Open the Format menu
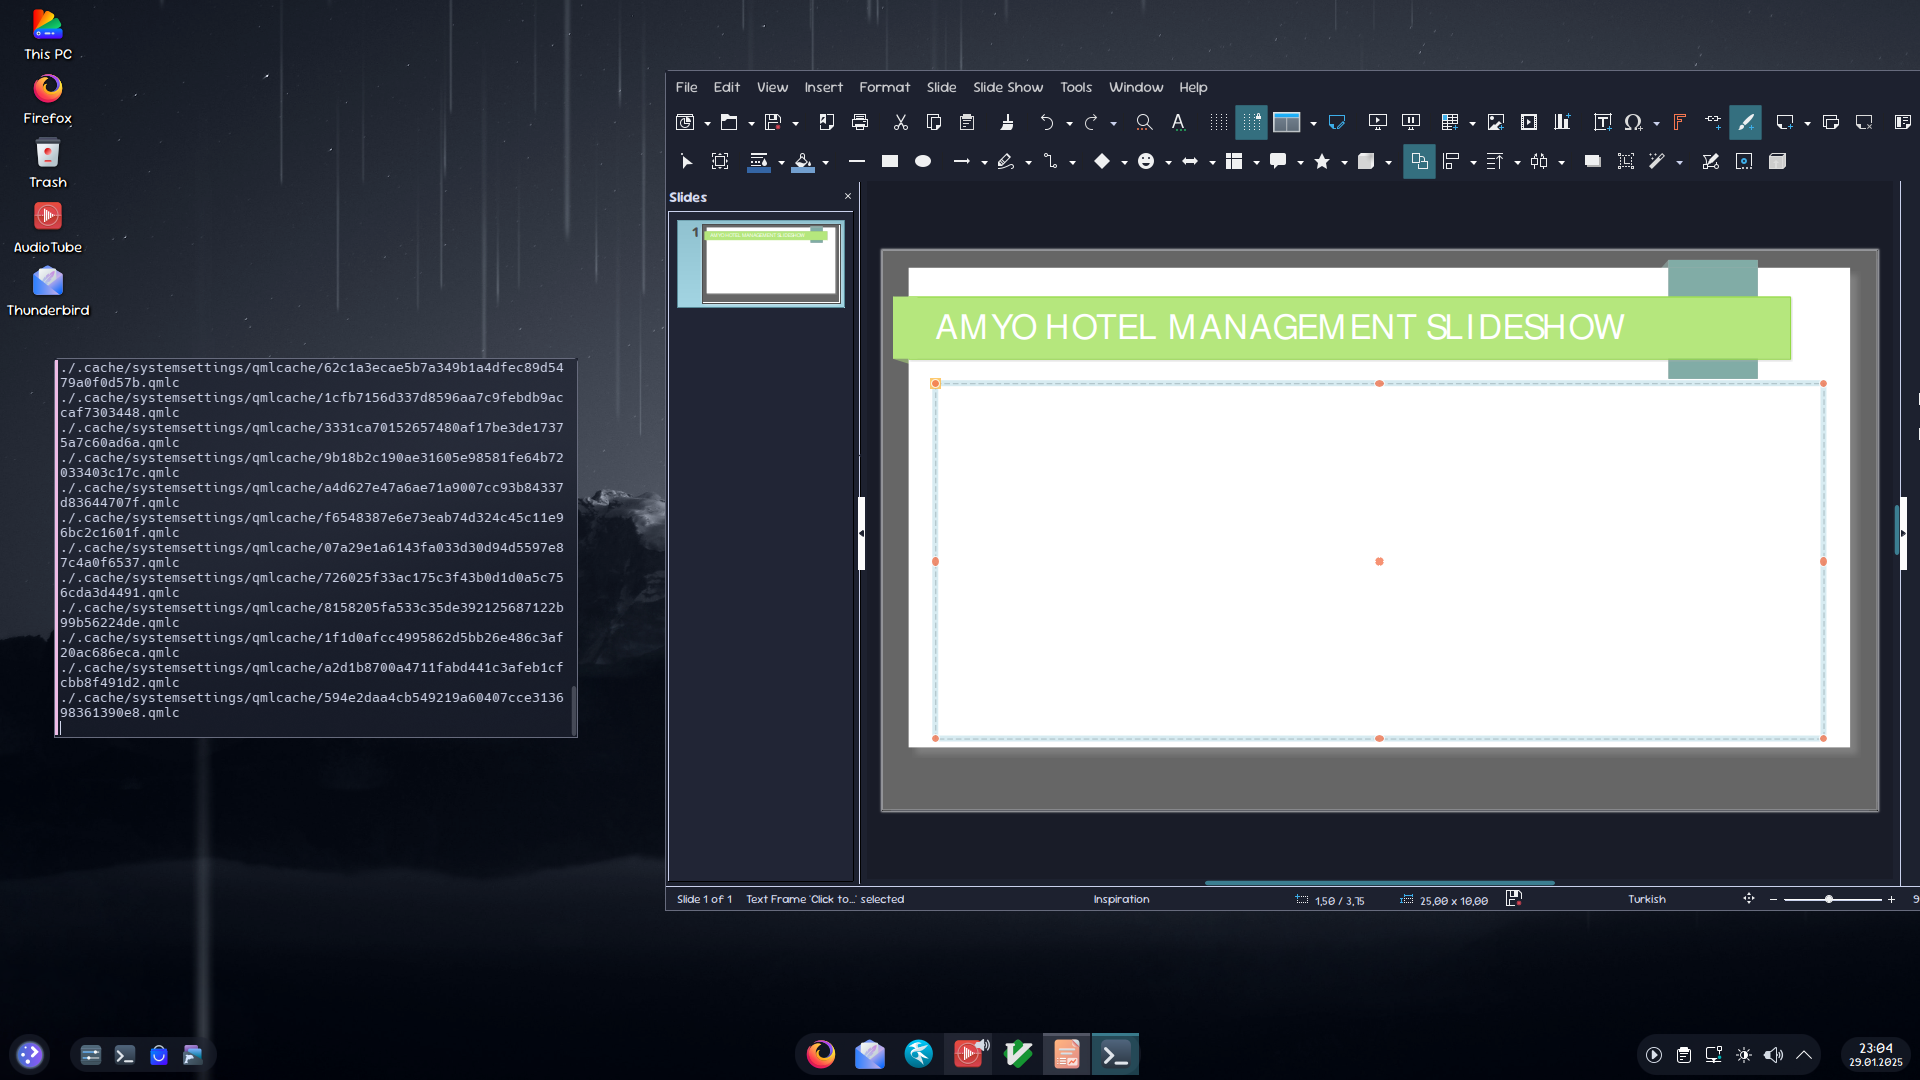 pyautogui.click(x=884, y=87)
